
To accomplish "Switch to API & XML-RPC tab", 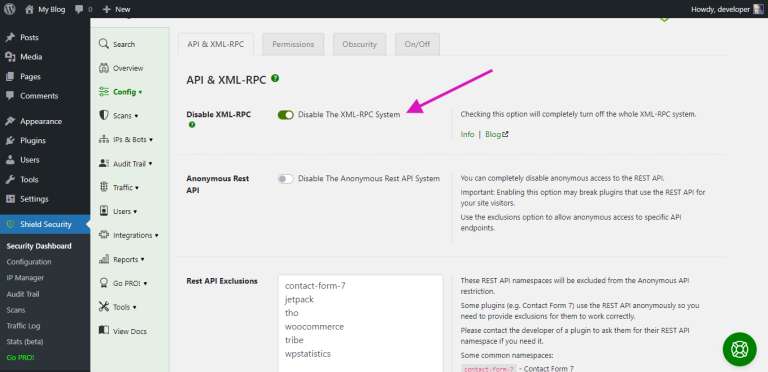I will [x=216, y=44].
